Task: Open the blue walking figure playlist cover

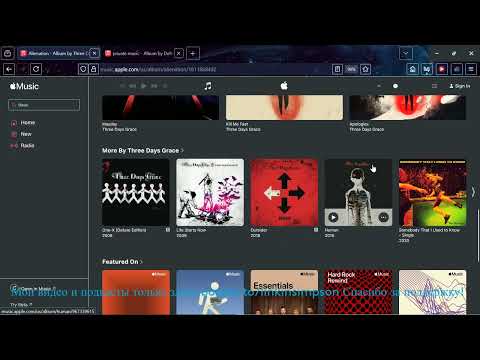Action: [210, 292]
